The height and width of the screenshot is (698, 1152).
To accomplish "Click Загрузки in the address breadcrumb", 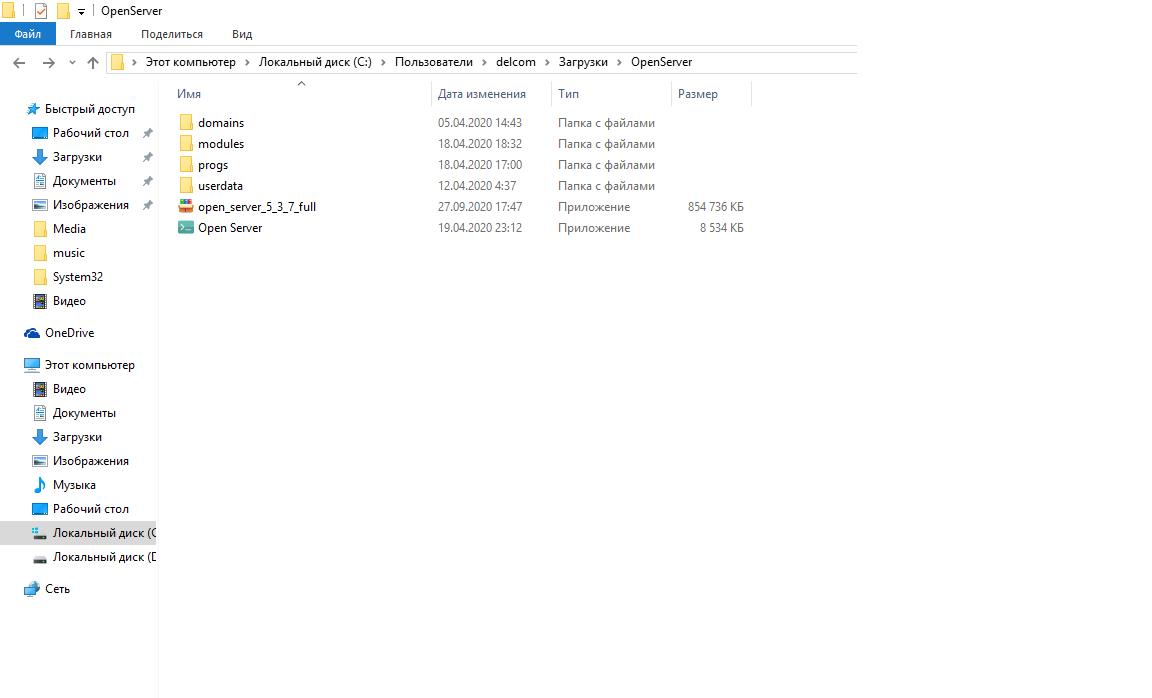I will tap(583, 62).
